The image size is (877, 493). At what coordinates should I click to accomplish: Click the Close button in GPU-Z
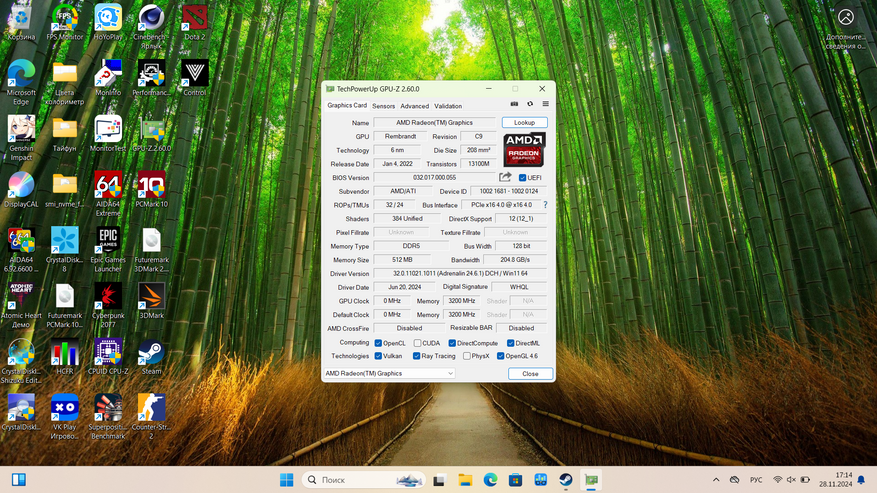click(x=530, y=373)
